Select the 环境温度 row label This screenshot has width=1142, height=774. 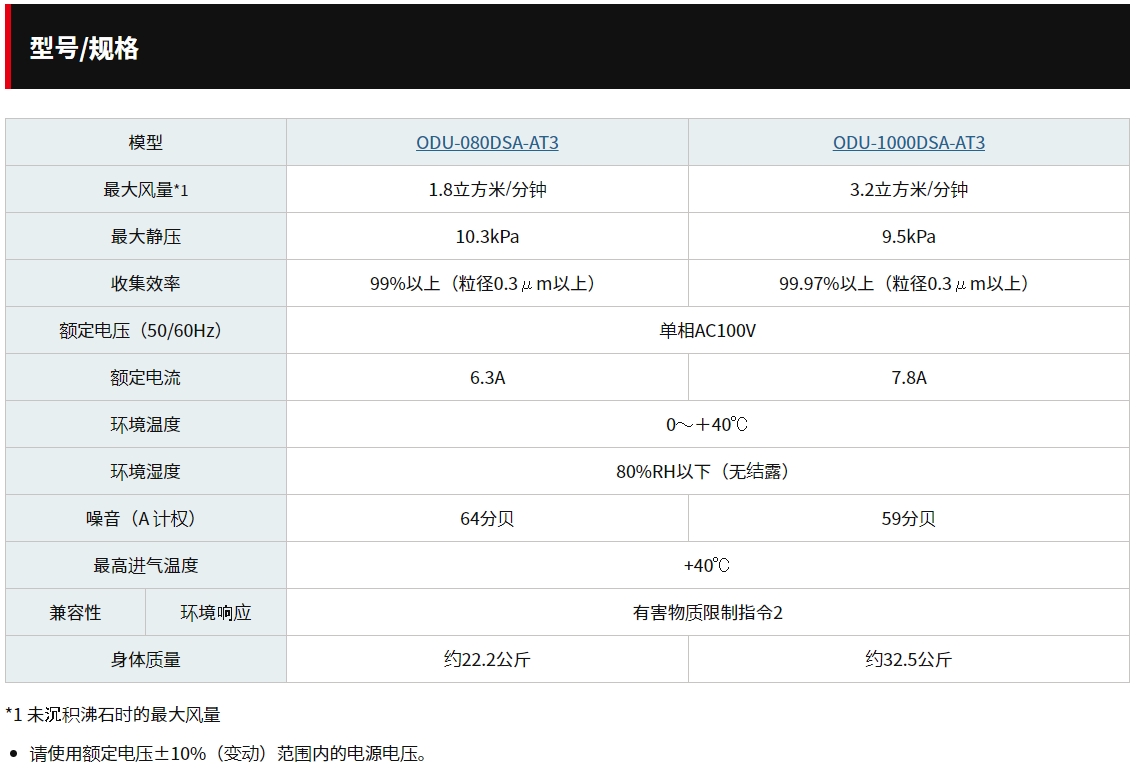[146, 424]
